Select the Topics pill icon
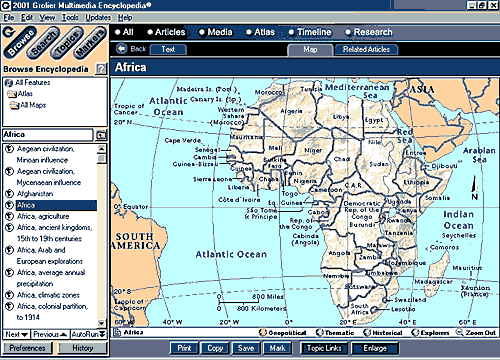 pos(67,42)
